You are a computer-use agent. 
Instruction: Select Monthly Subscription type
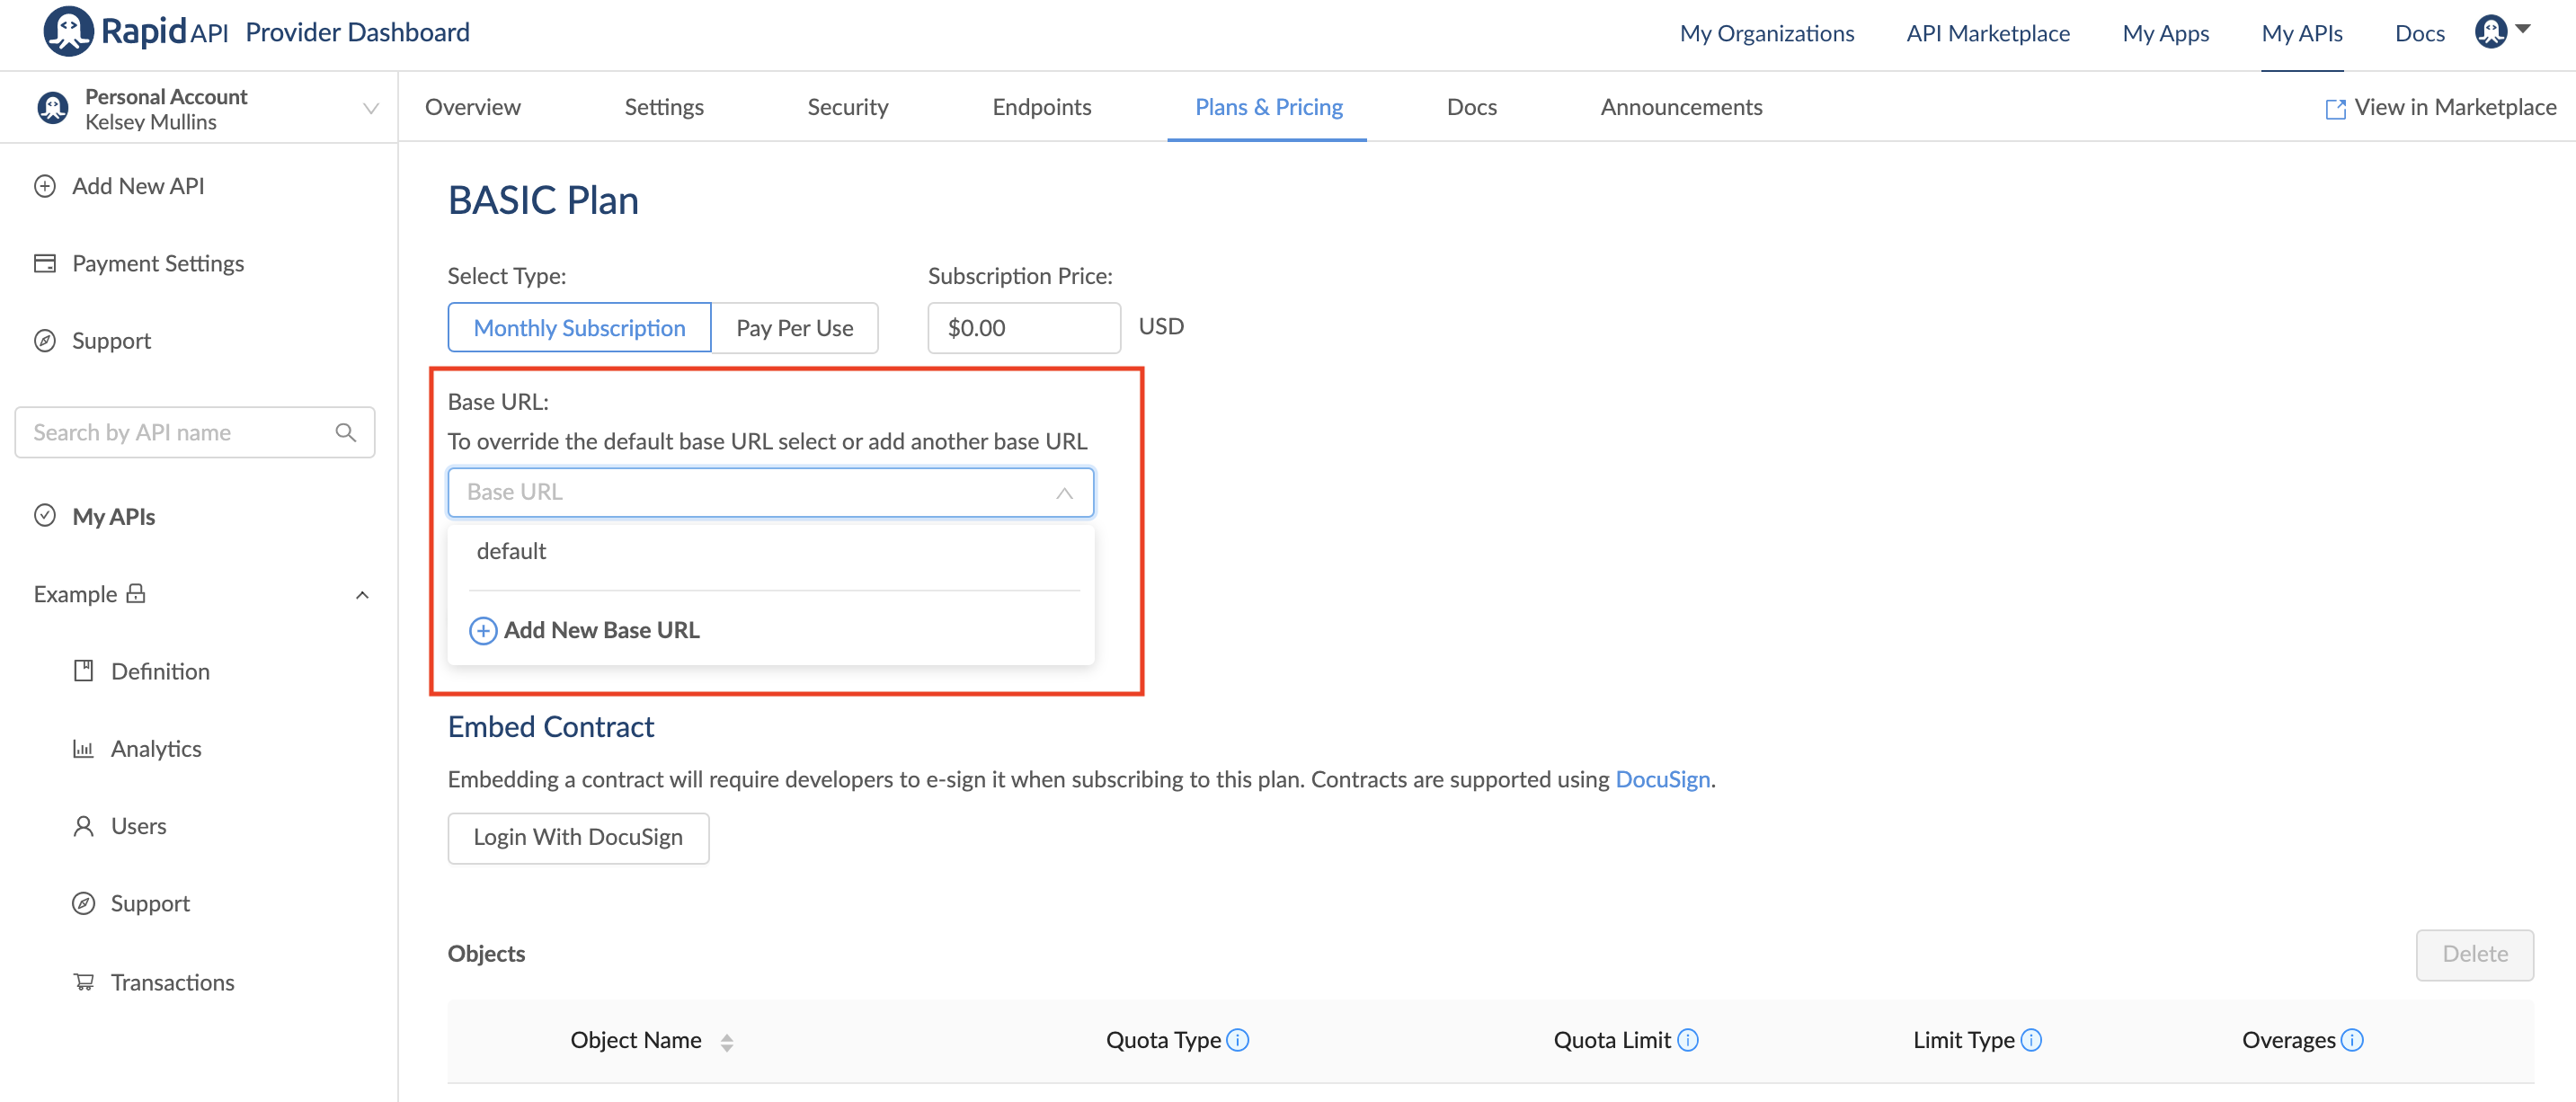pos(579,328)
